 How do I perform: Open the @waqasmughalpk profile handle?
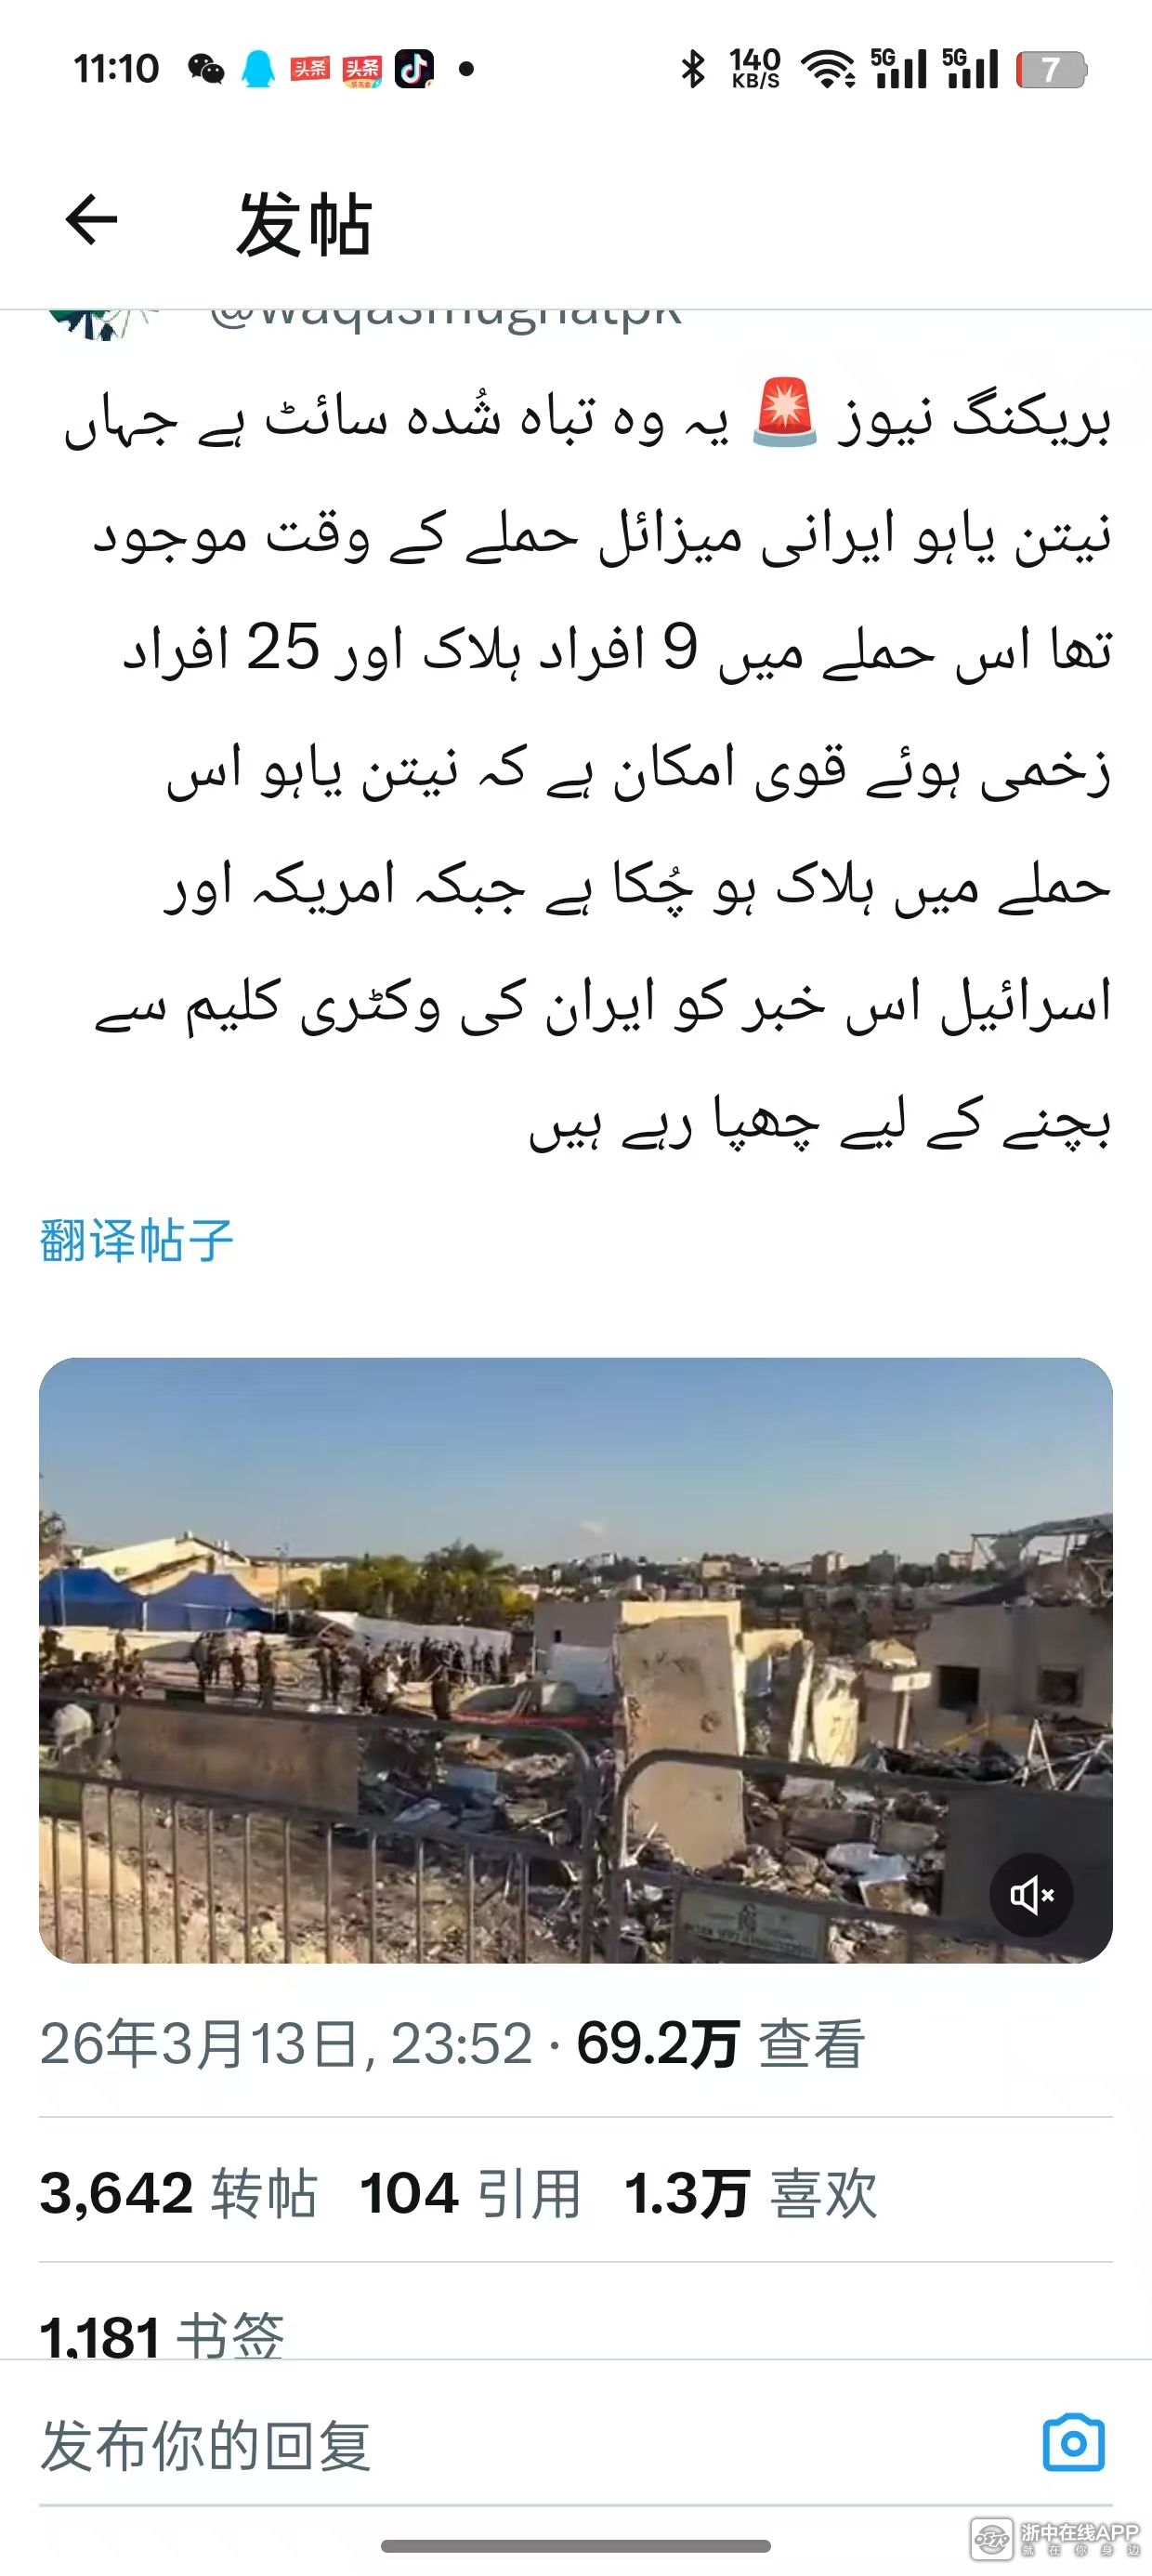click(446, 314)
